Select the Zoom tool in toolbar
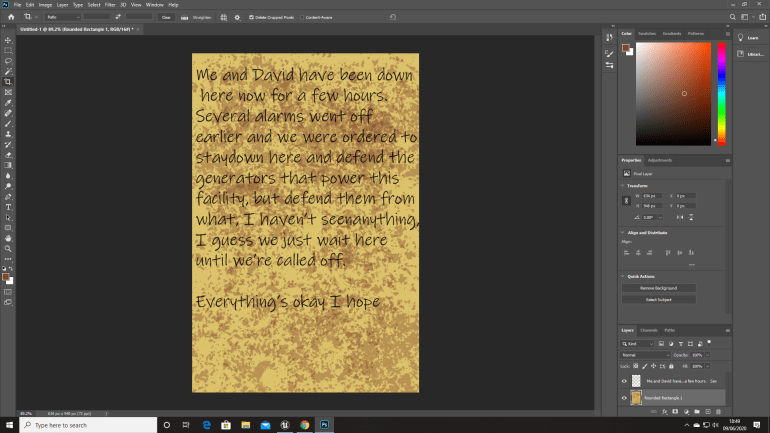The image size is (770, 433). click(8, 248)
